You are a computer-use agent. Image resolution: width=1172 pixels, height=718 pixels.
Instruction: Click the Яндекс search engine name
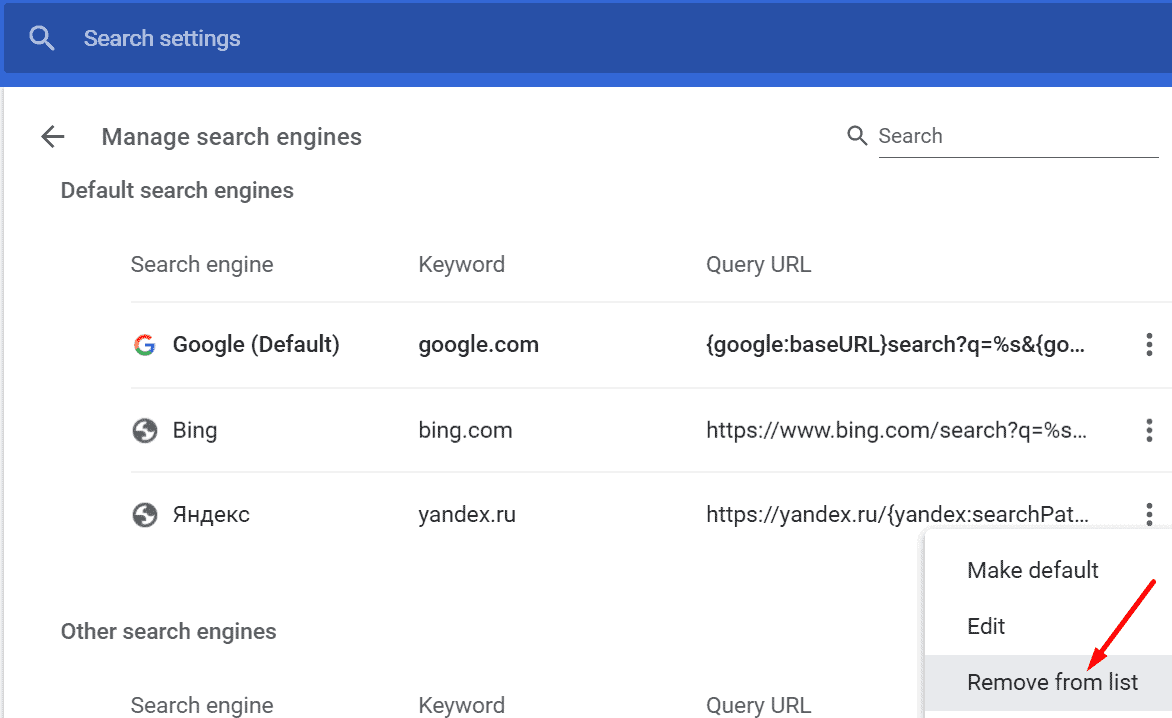point(211,515)
